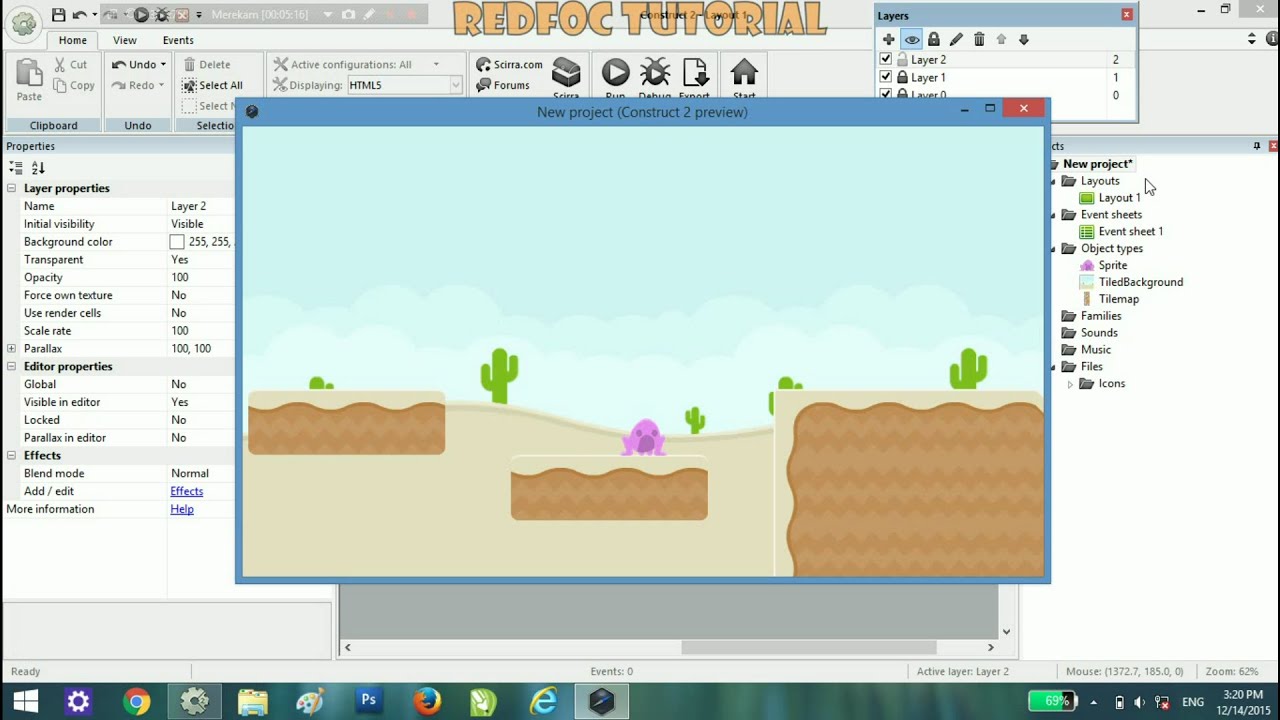Click the Delete trash icon in the ribbon
The image size is (1280, 720).
[x=189, y=64]
